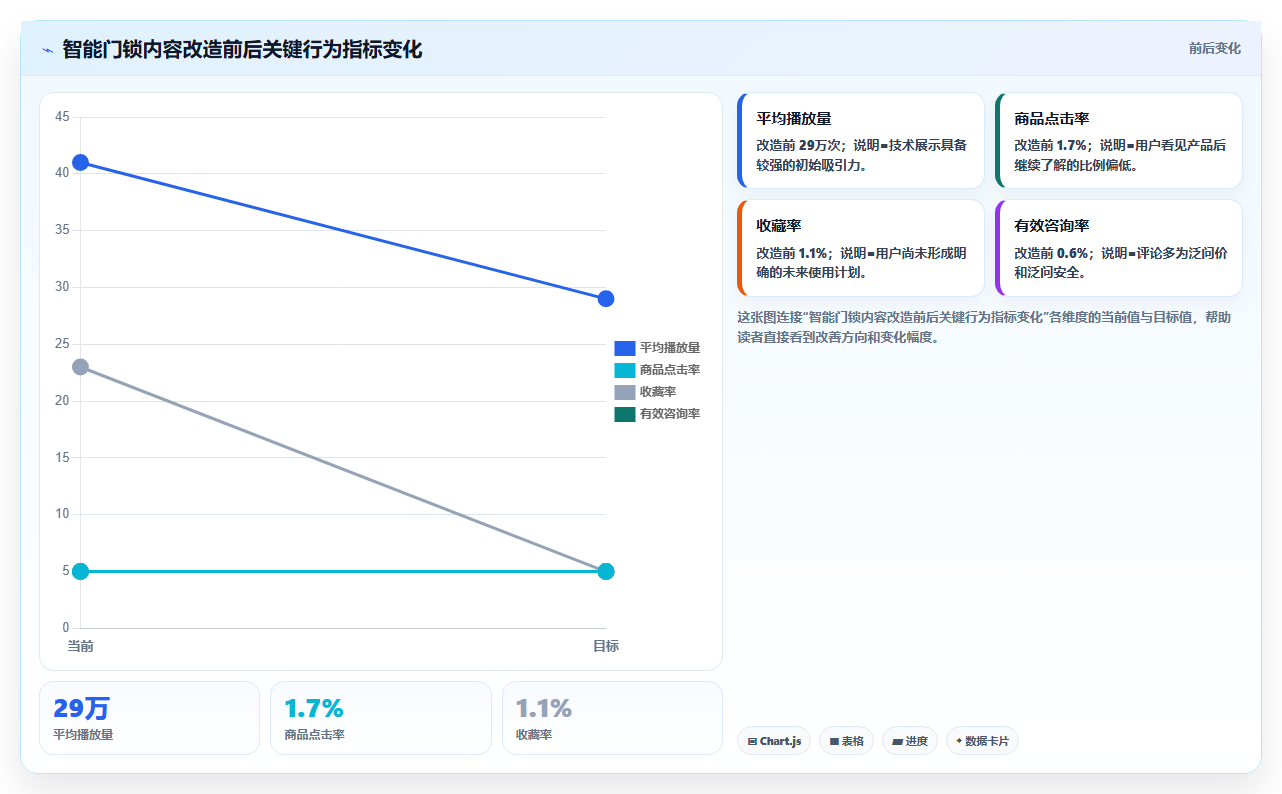Viewport: 1282px width, 794px height.
Task: Click the data point at 目标 value 5
Action: coord(606,571)
